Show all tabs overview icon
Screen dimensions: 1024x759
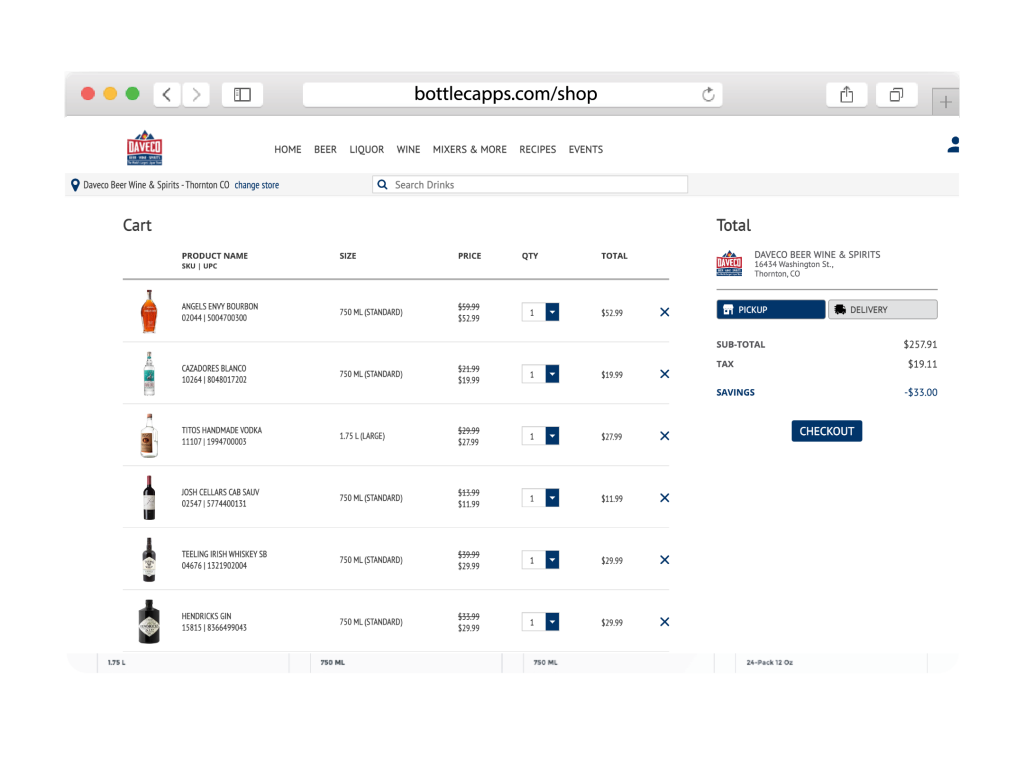pos(897,95)
